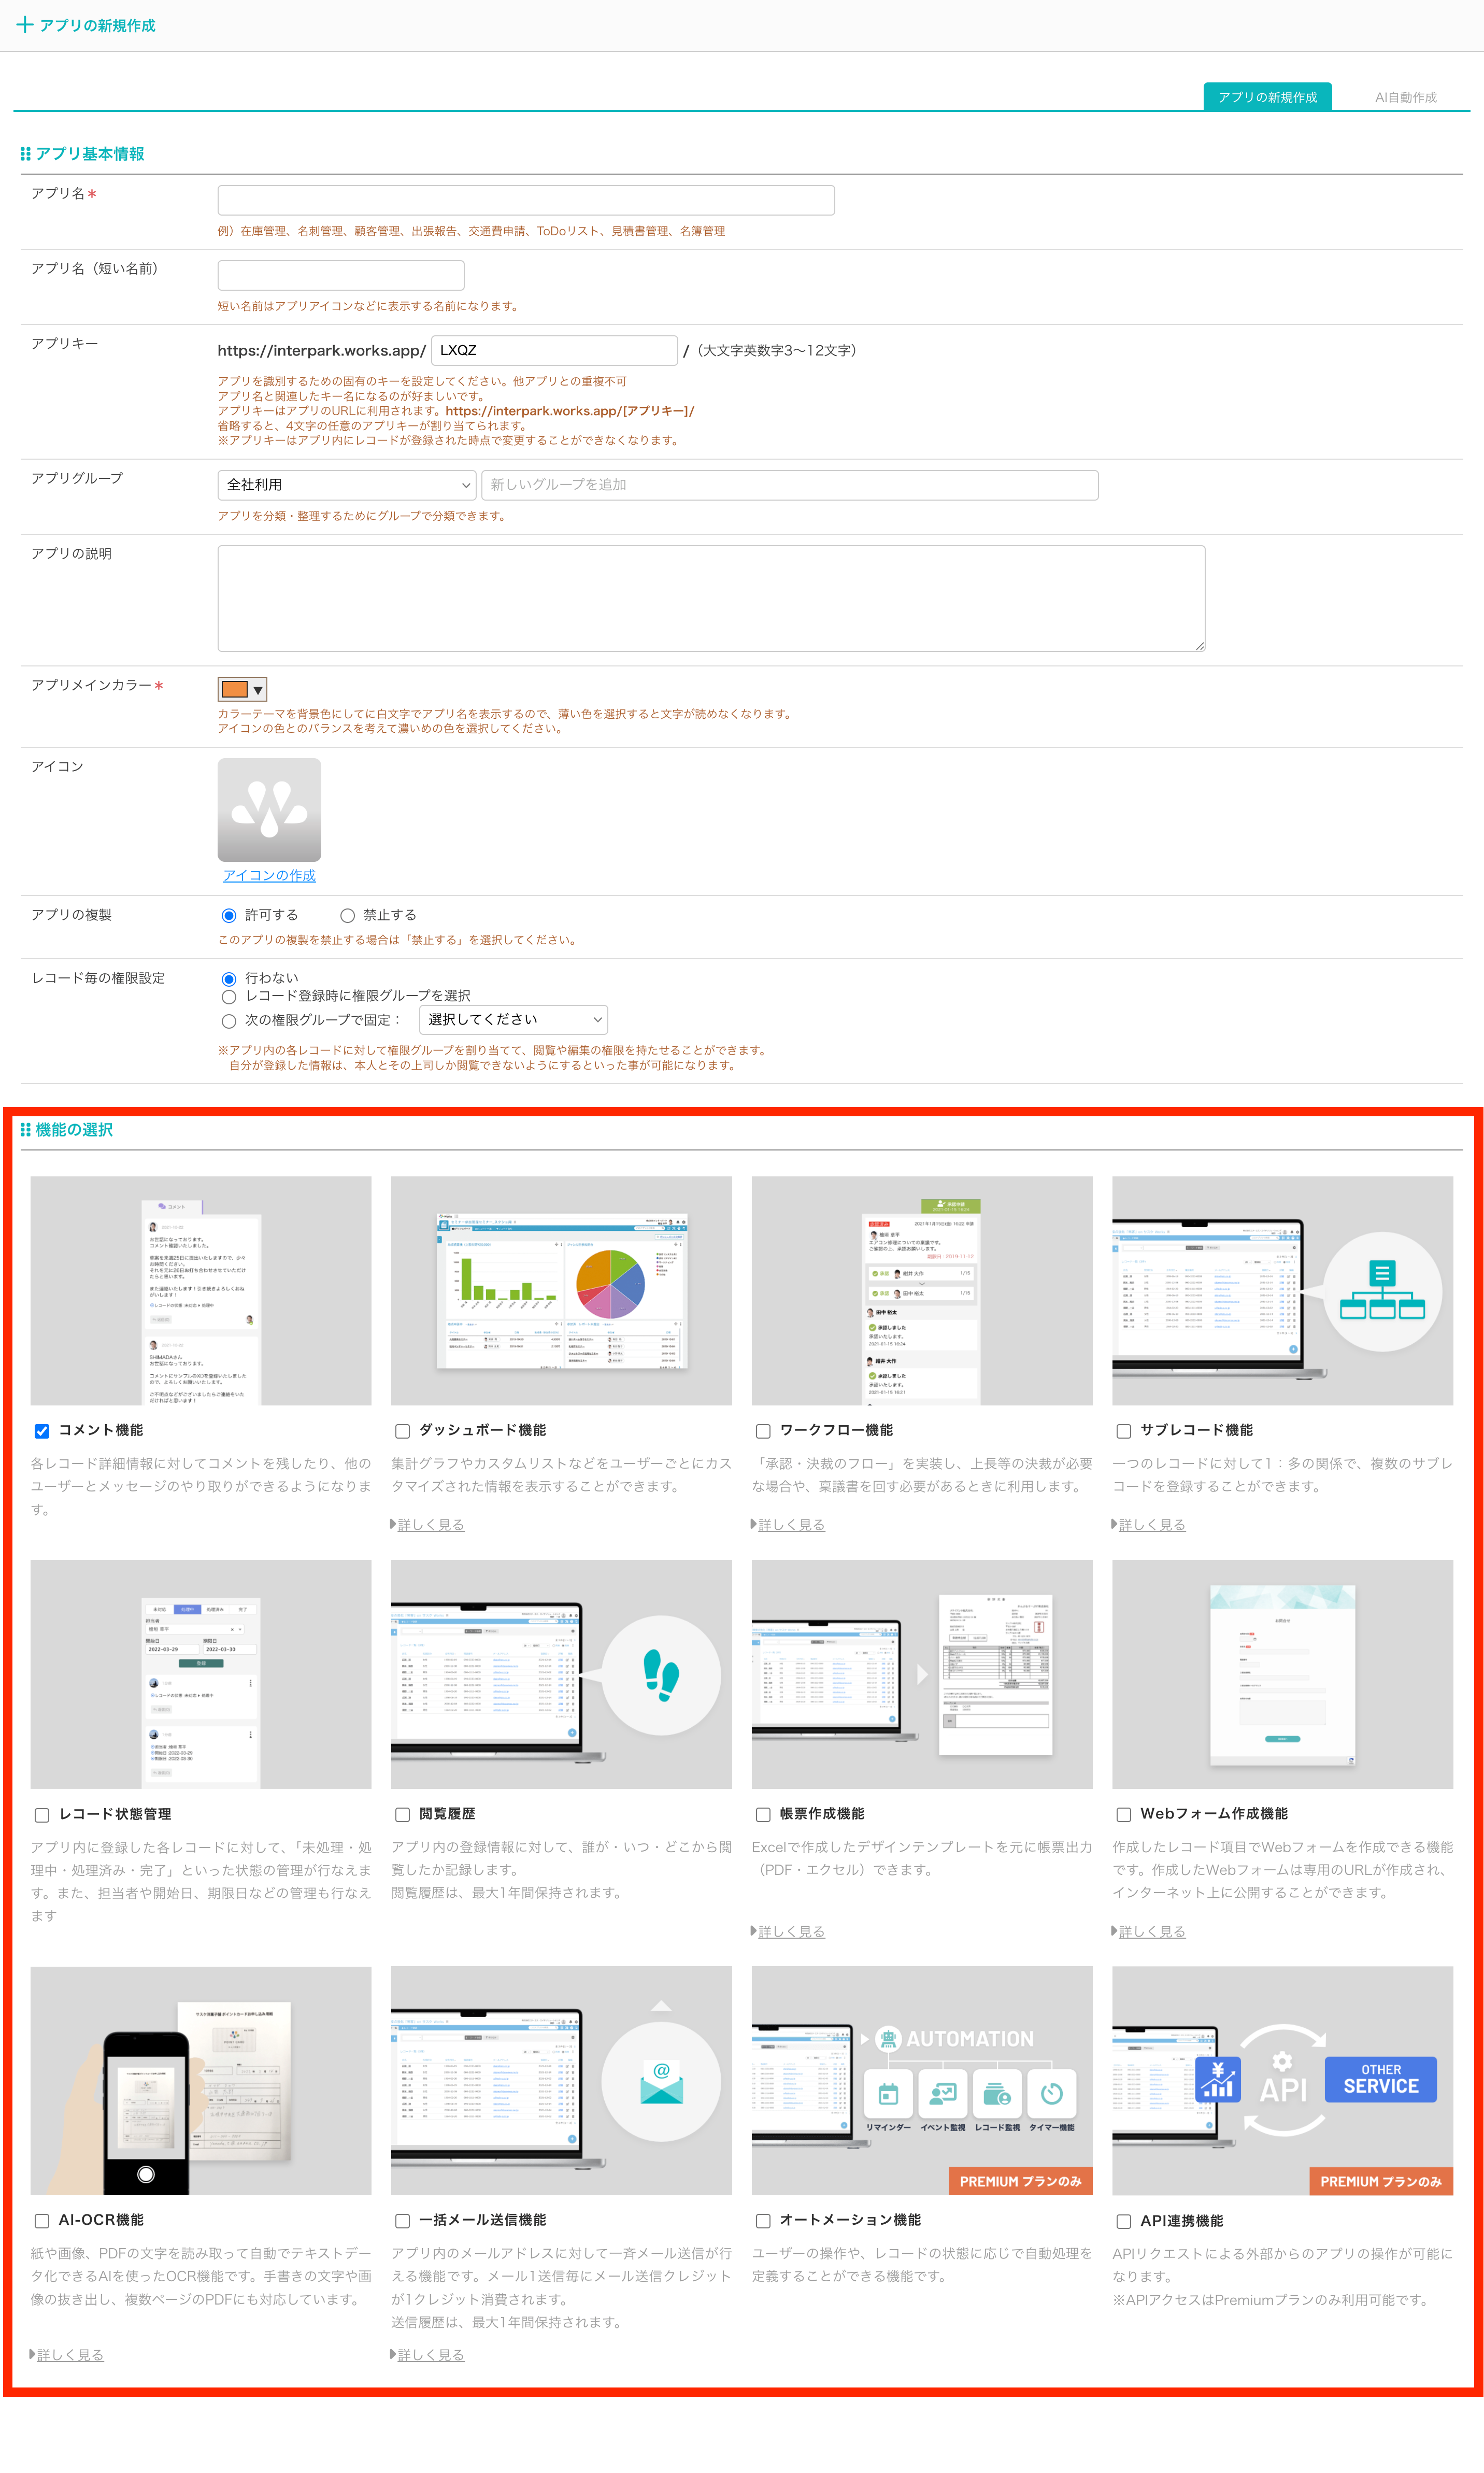1484x2473 pixels.
Task: Select 行わない radio for record permissions
Action: pyautogui.click(x=229, y=979)
